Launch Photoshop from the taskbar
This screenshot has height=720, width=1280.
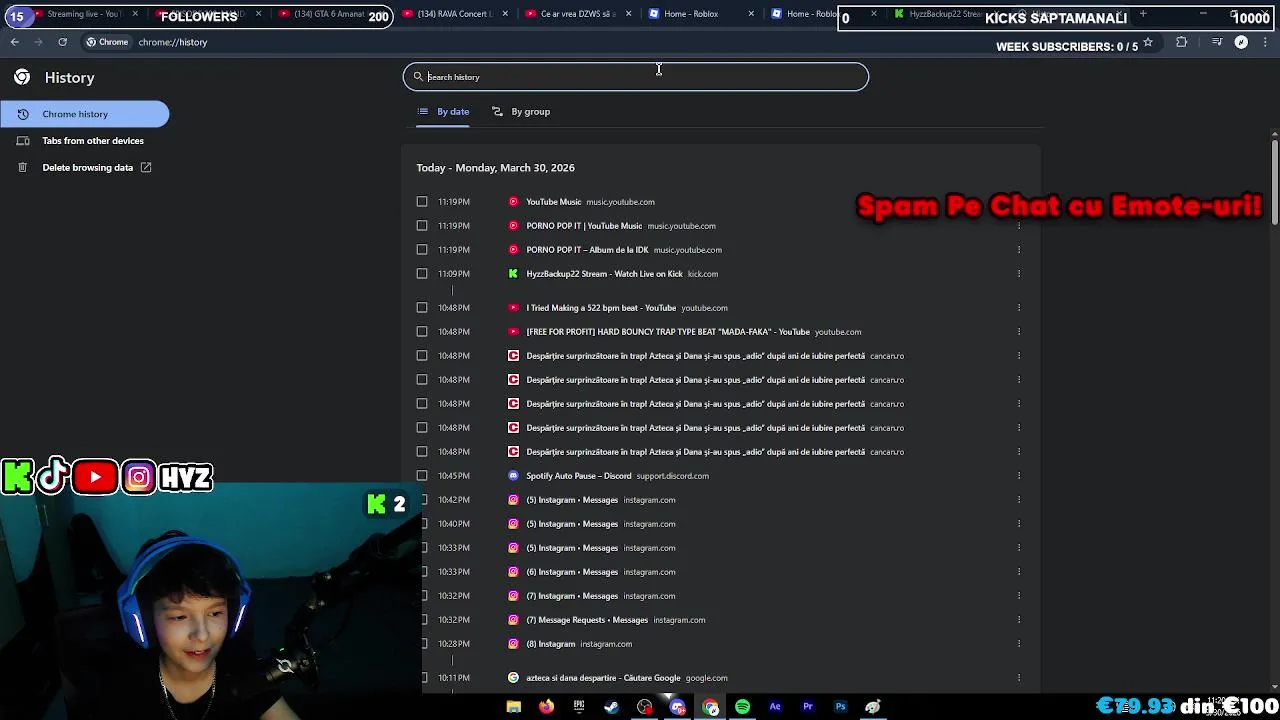(x=840, y=707)
